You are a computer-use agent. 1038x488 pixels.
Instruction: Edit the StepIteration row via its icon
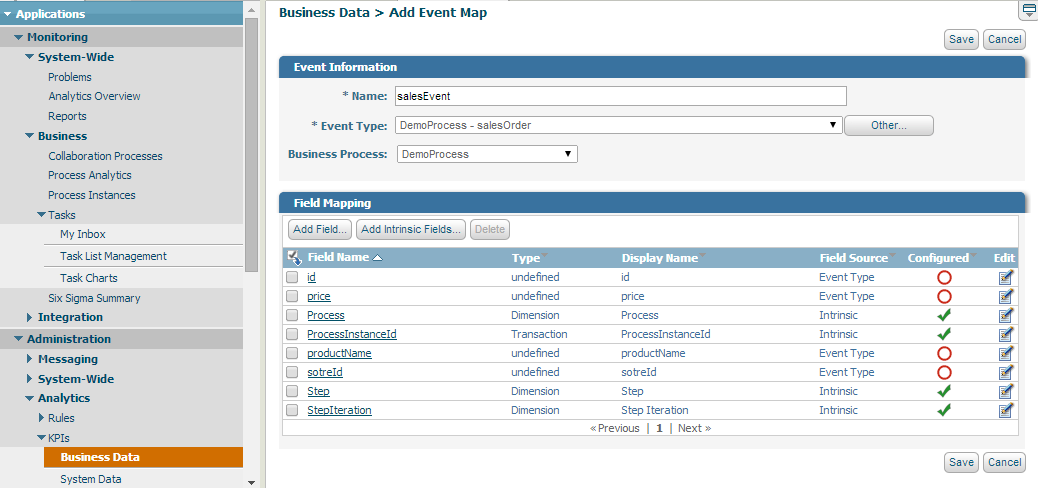(x=1006, y=410)
